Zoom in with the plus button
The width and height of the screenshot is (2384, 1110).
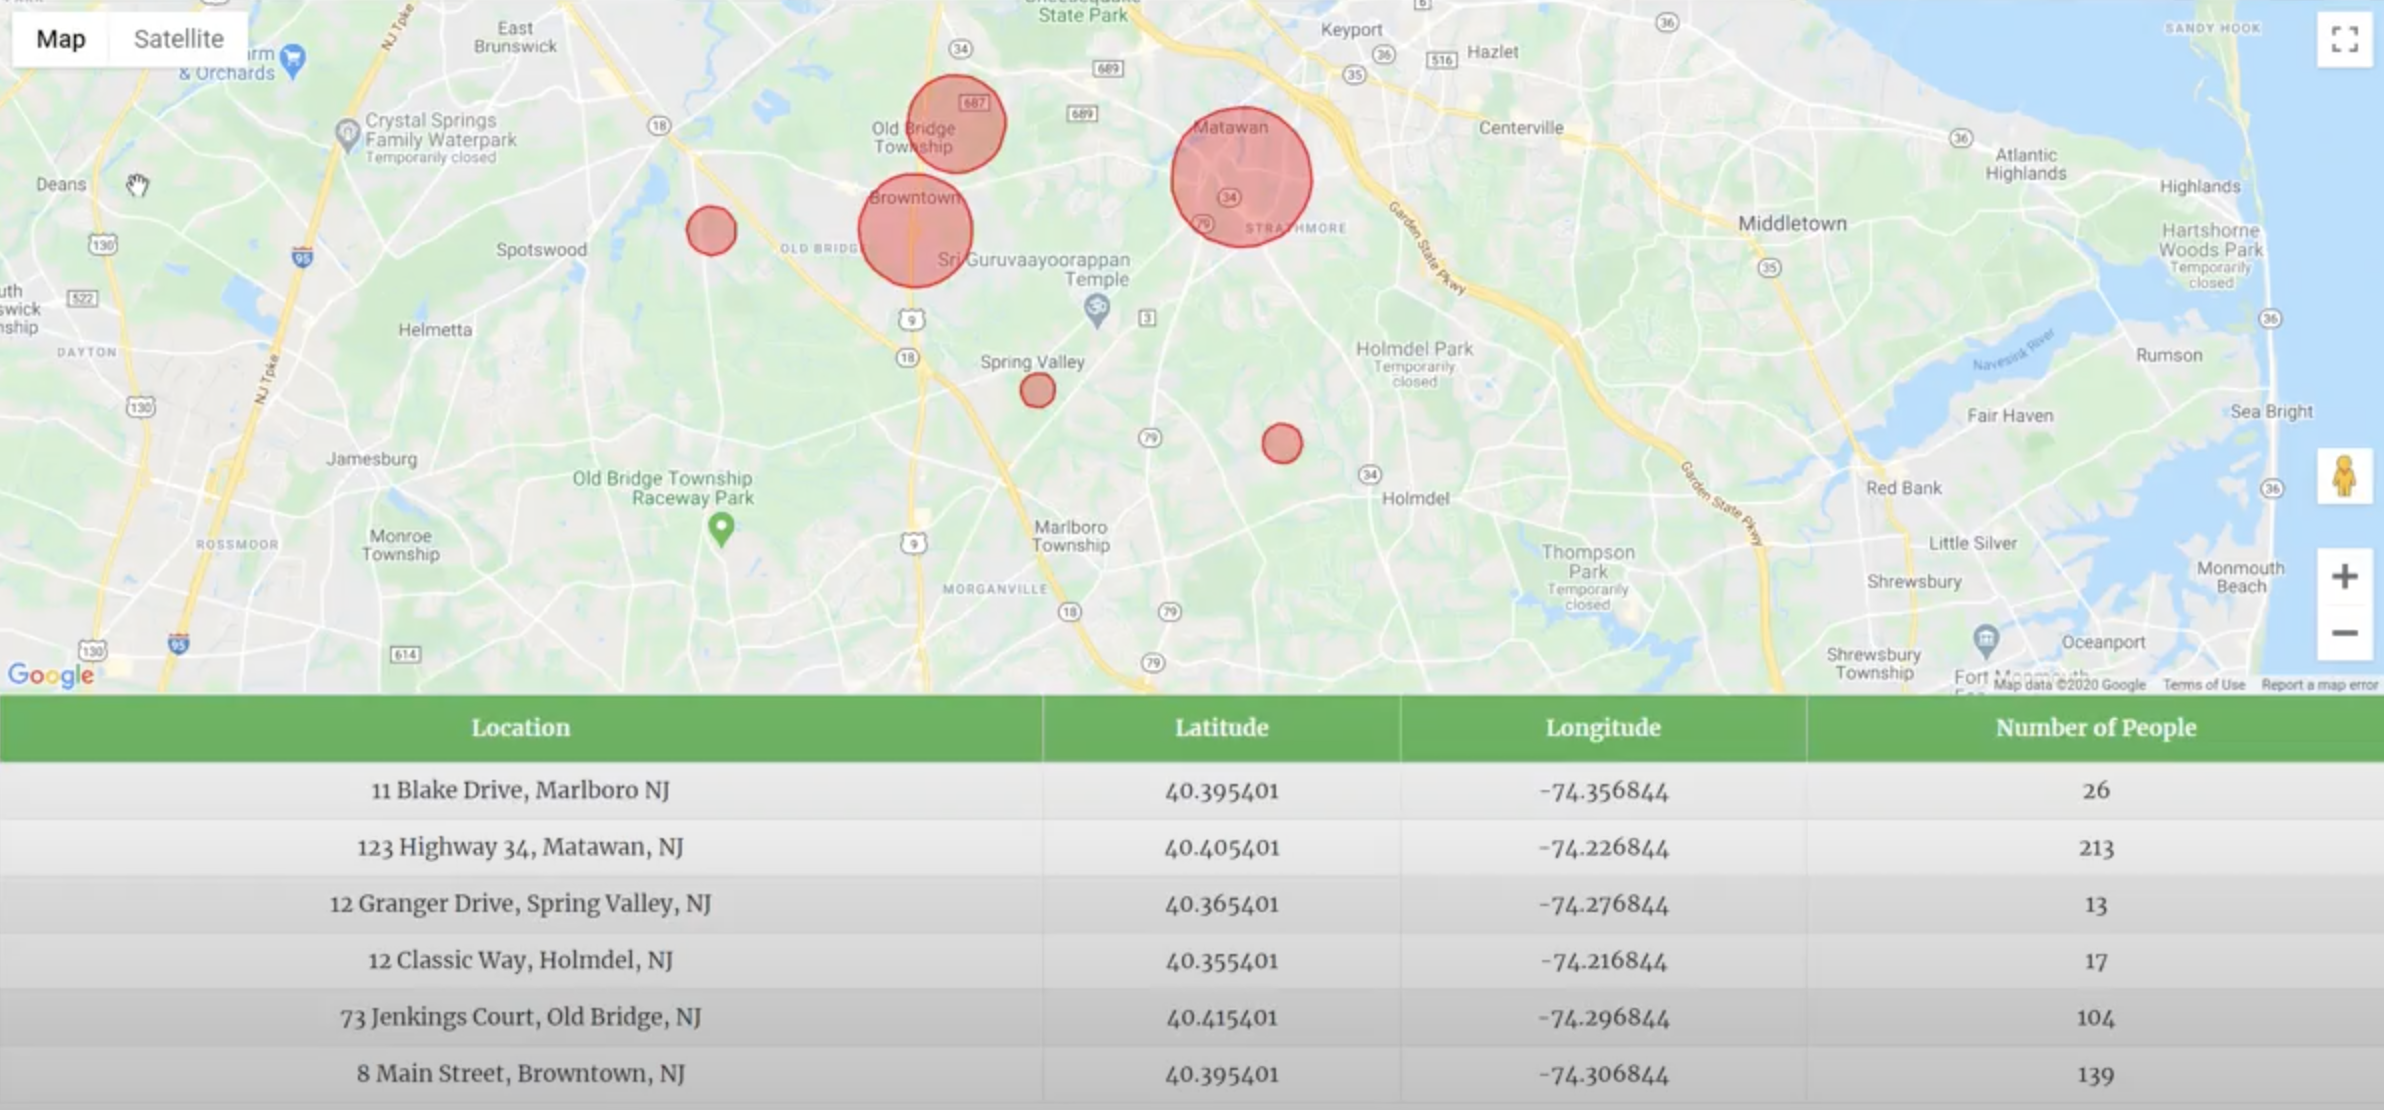pos(2344,576)
